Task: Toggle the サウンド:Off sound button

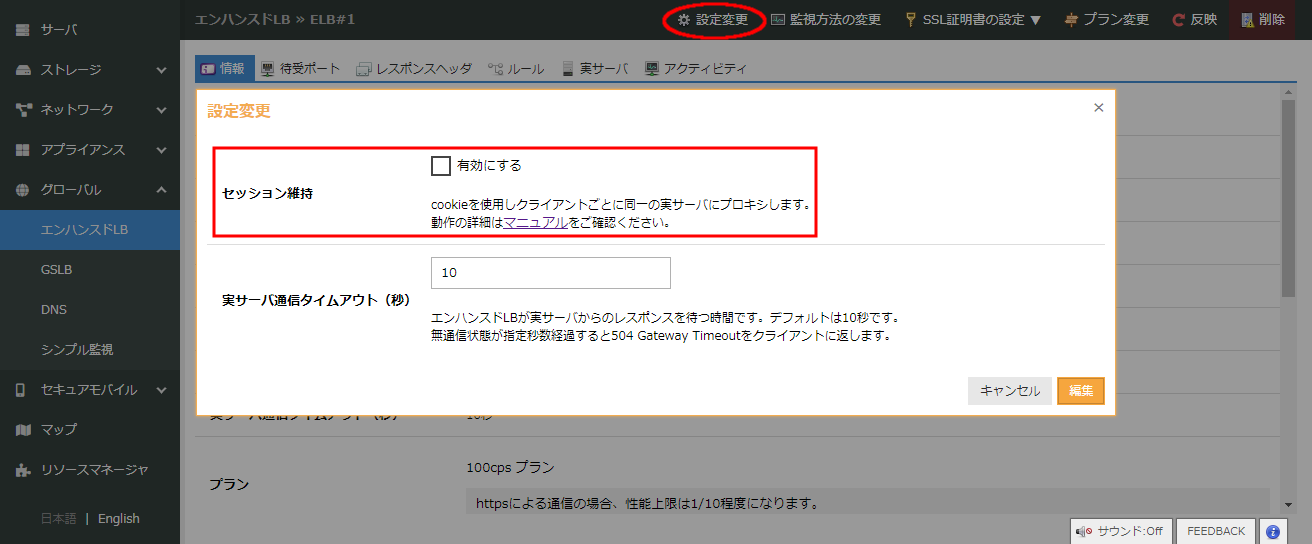Action: point(1120,531)
